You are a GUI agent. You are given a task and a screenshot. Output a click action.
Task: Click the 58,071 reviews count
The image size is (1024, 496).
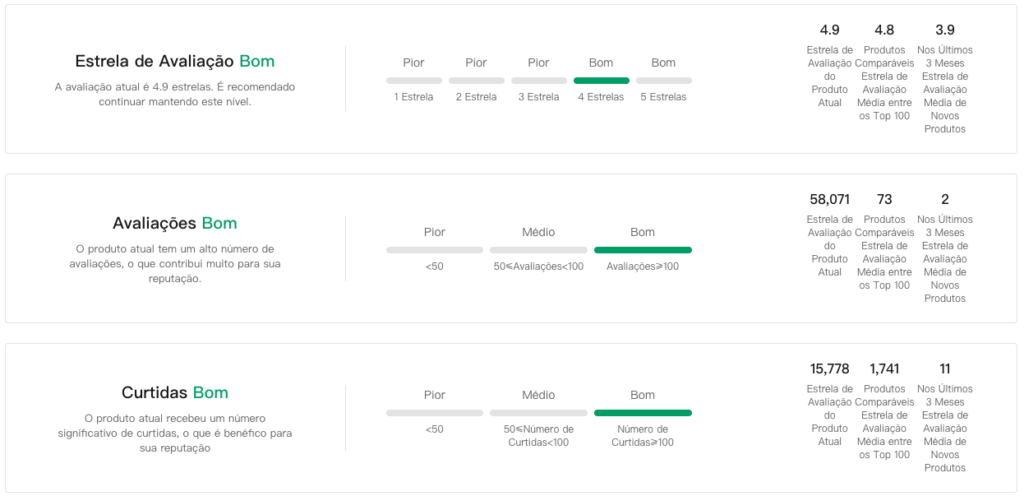click(829, 199)
